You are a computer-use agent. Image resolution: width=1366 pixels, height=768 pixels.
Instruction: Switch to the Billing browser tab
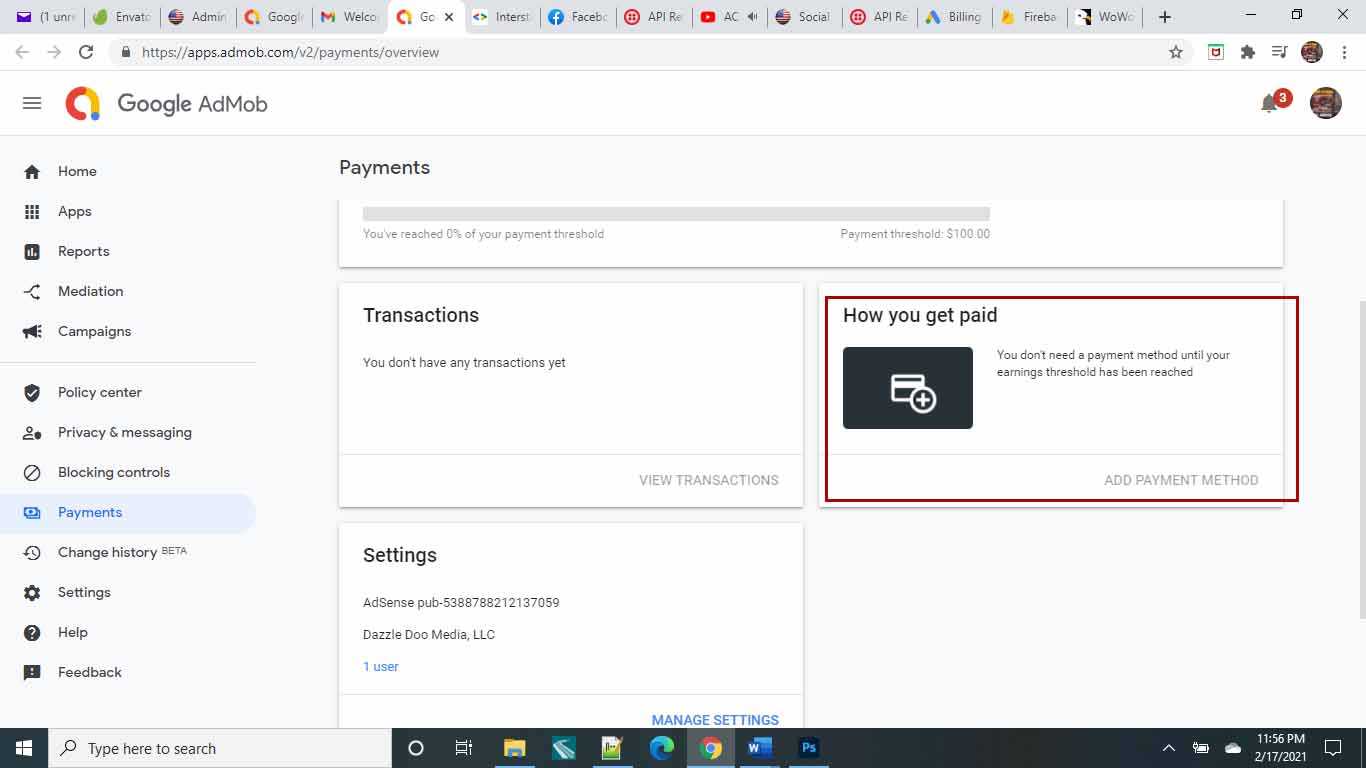pyautogui.click(x=954, y=17)
